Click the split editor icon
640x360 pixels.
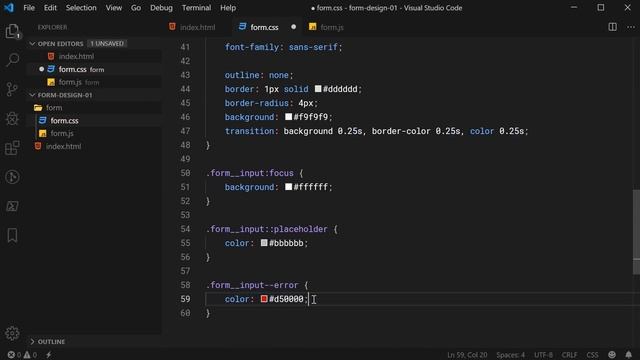[x=612, y=27]
